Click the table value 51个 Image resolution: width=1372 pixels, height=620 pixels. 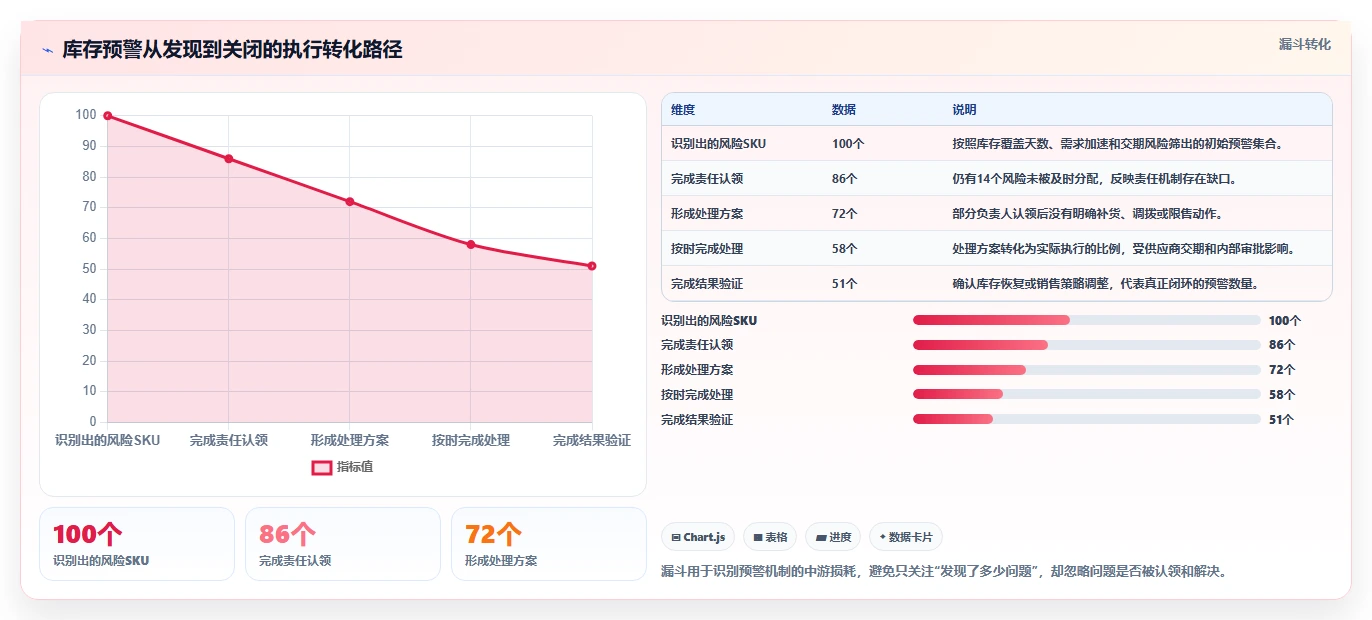(845, 284)
